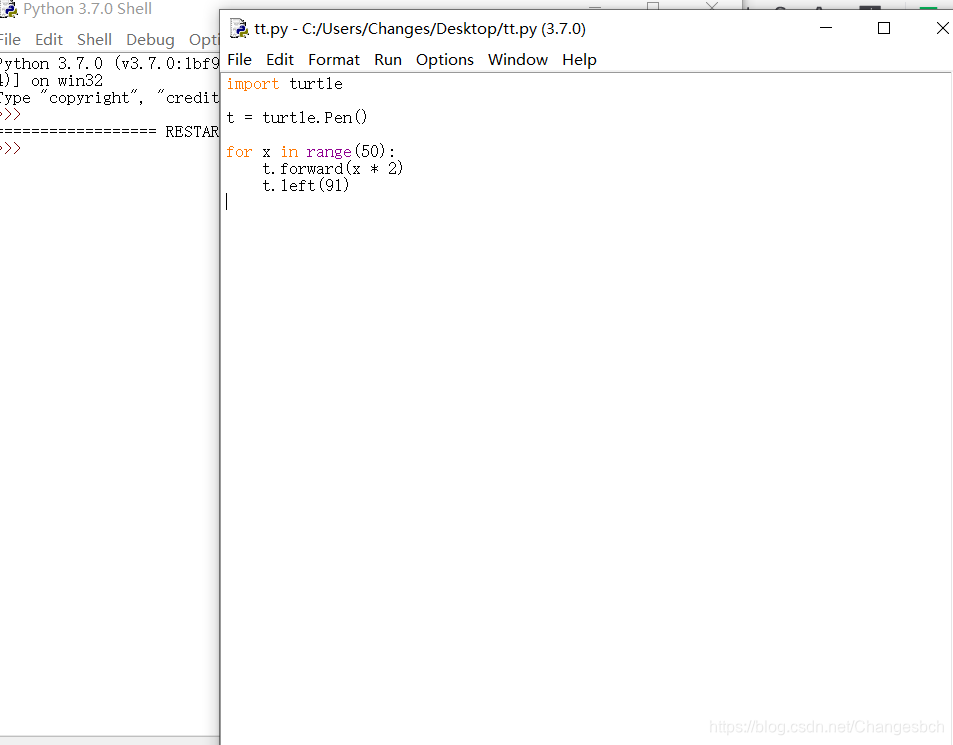Open the Help menu in tt.py editor
Image resolution: width=953 pixels, height=745 pixels.
point(579,60)
